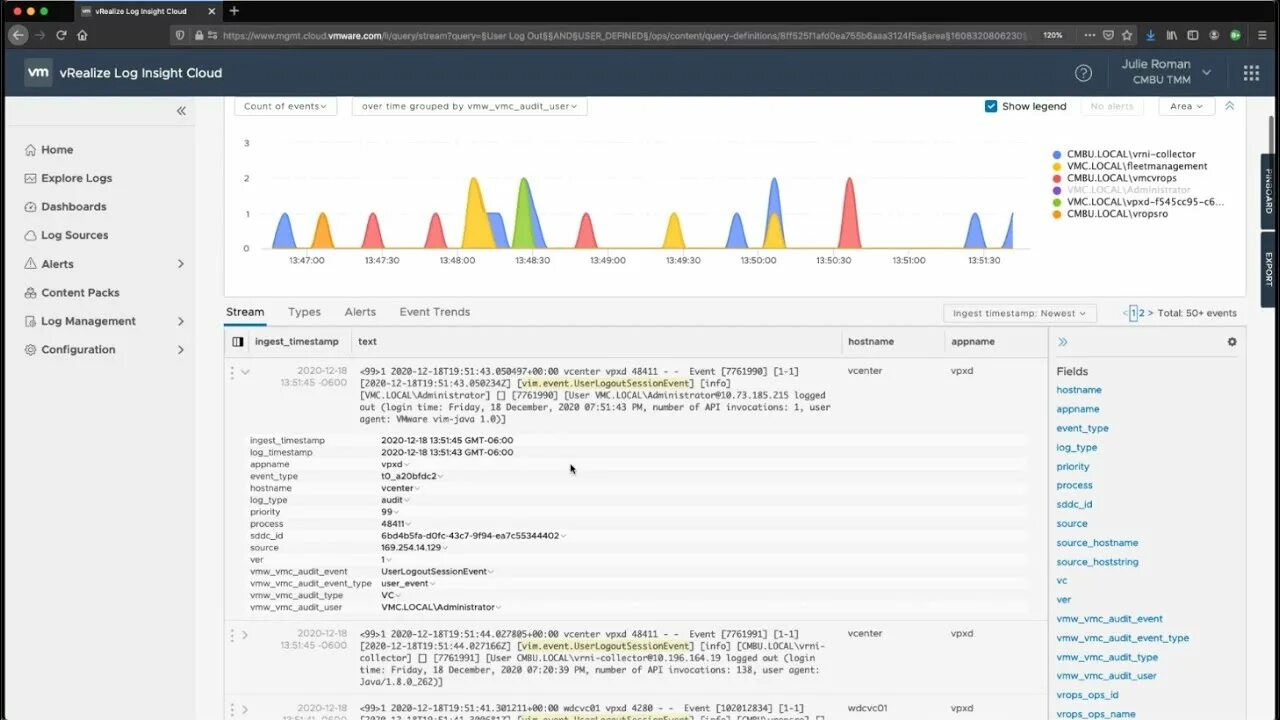Open Firefox downloads arrow
Image resolution: width=1280 pixels, height=720 pixels.
tap(1150, 35)
